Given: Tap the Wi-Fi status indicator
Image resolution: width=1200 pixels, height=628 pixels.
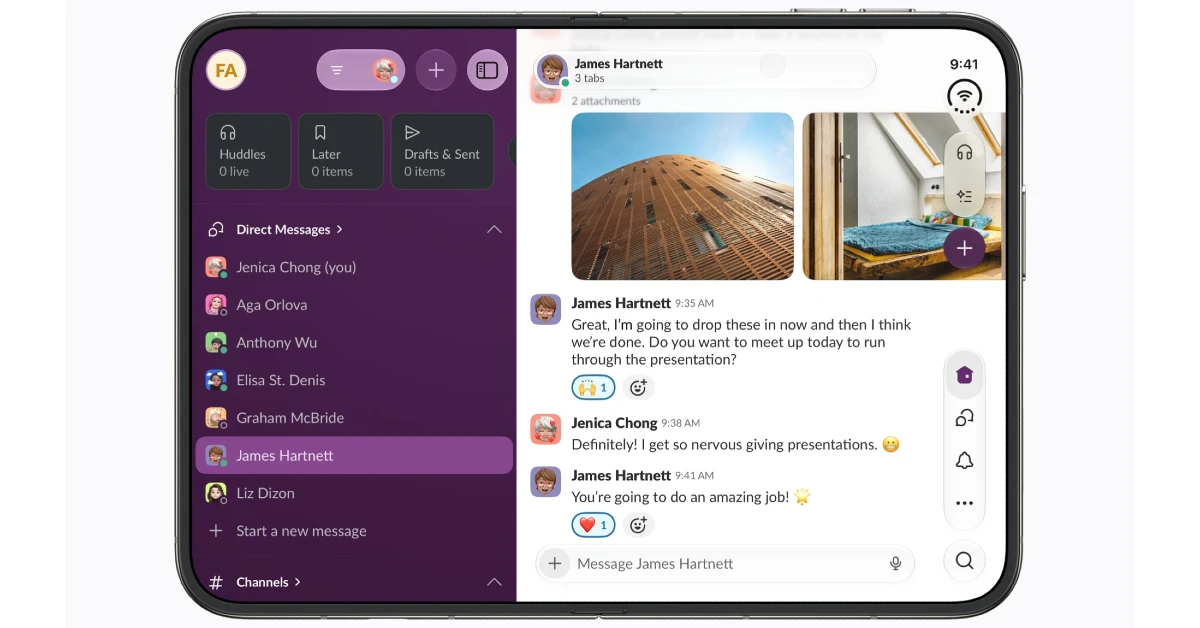Looking at the screenshot, I should click(964, 97).
